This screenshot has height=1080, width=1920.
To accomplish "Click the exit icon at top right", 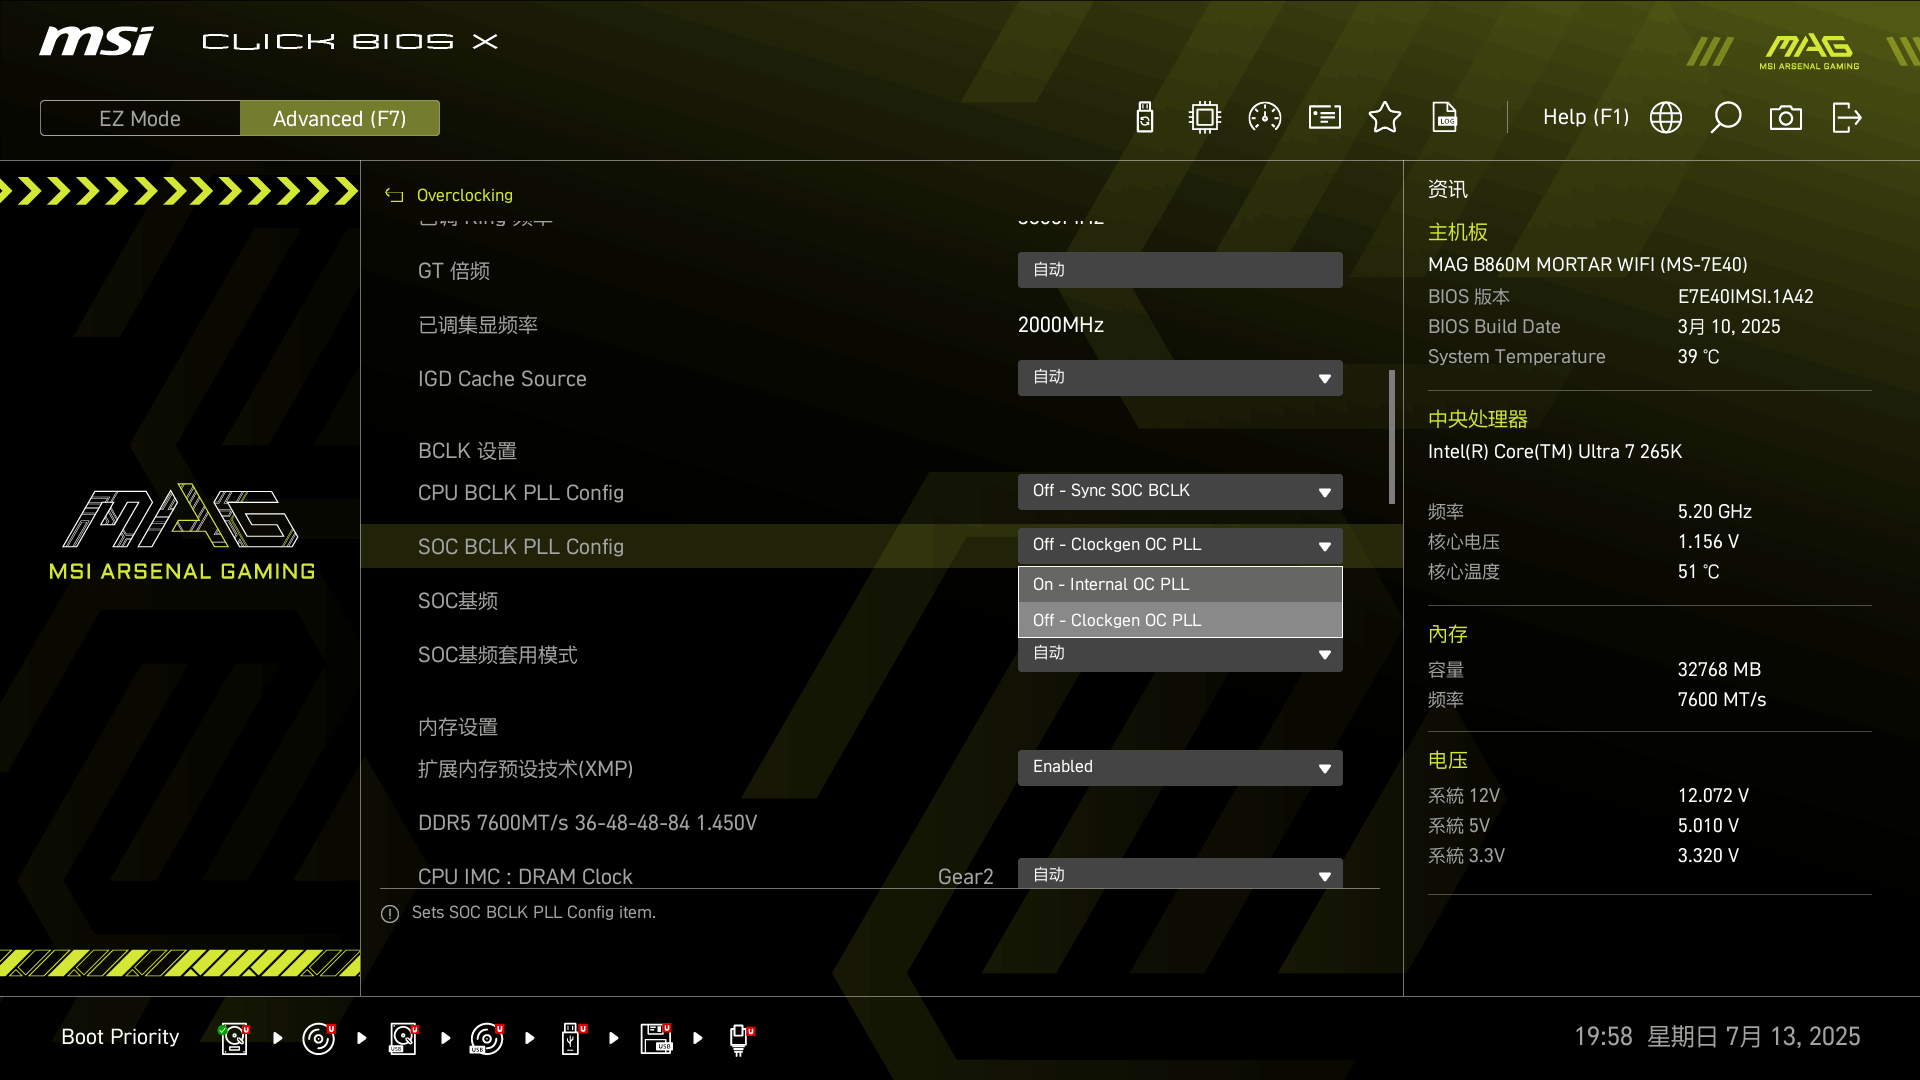I will point(1846,118).
